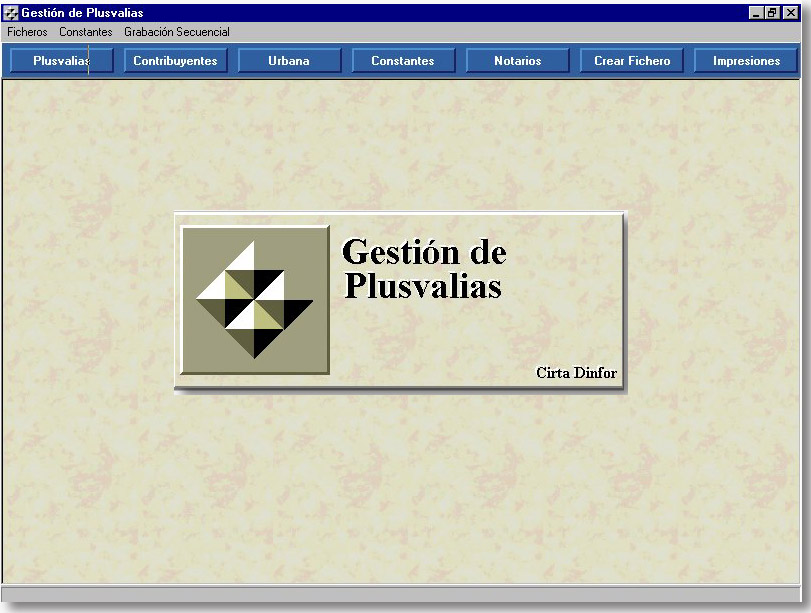Click the Constantes toolbar button
Screen dimensions: 811x613
pyautogui.click(x=403, y=61)
